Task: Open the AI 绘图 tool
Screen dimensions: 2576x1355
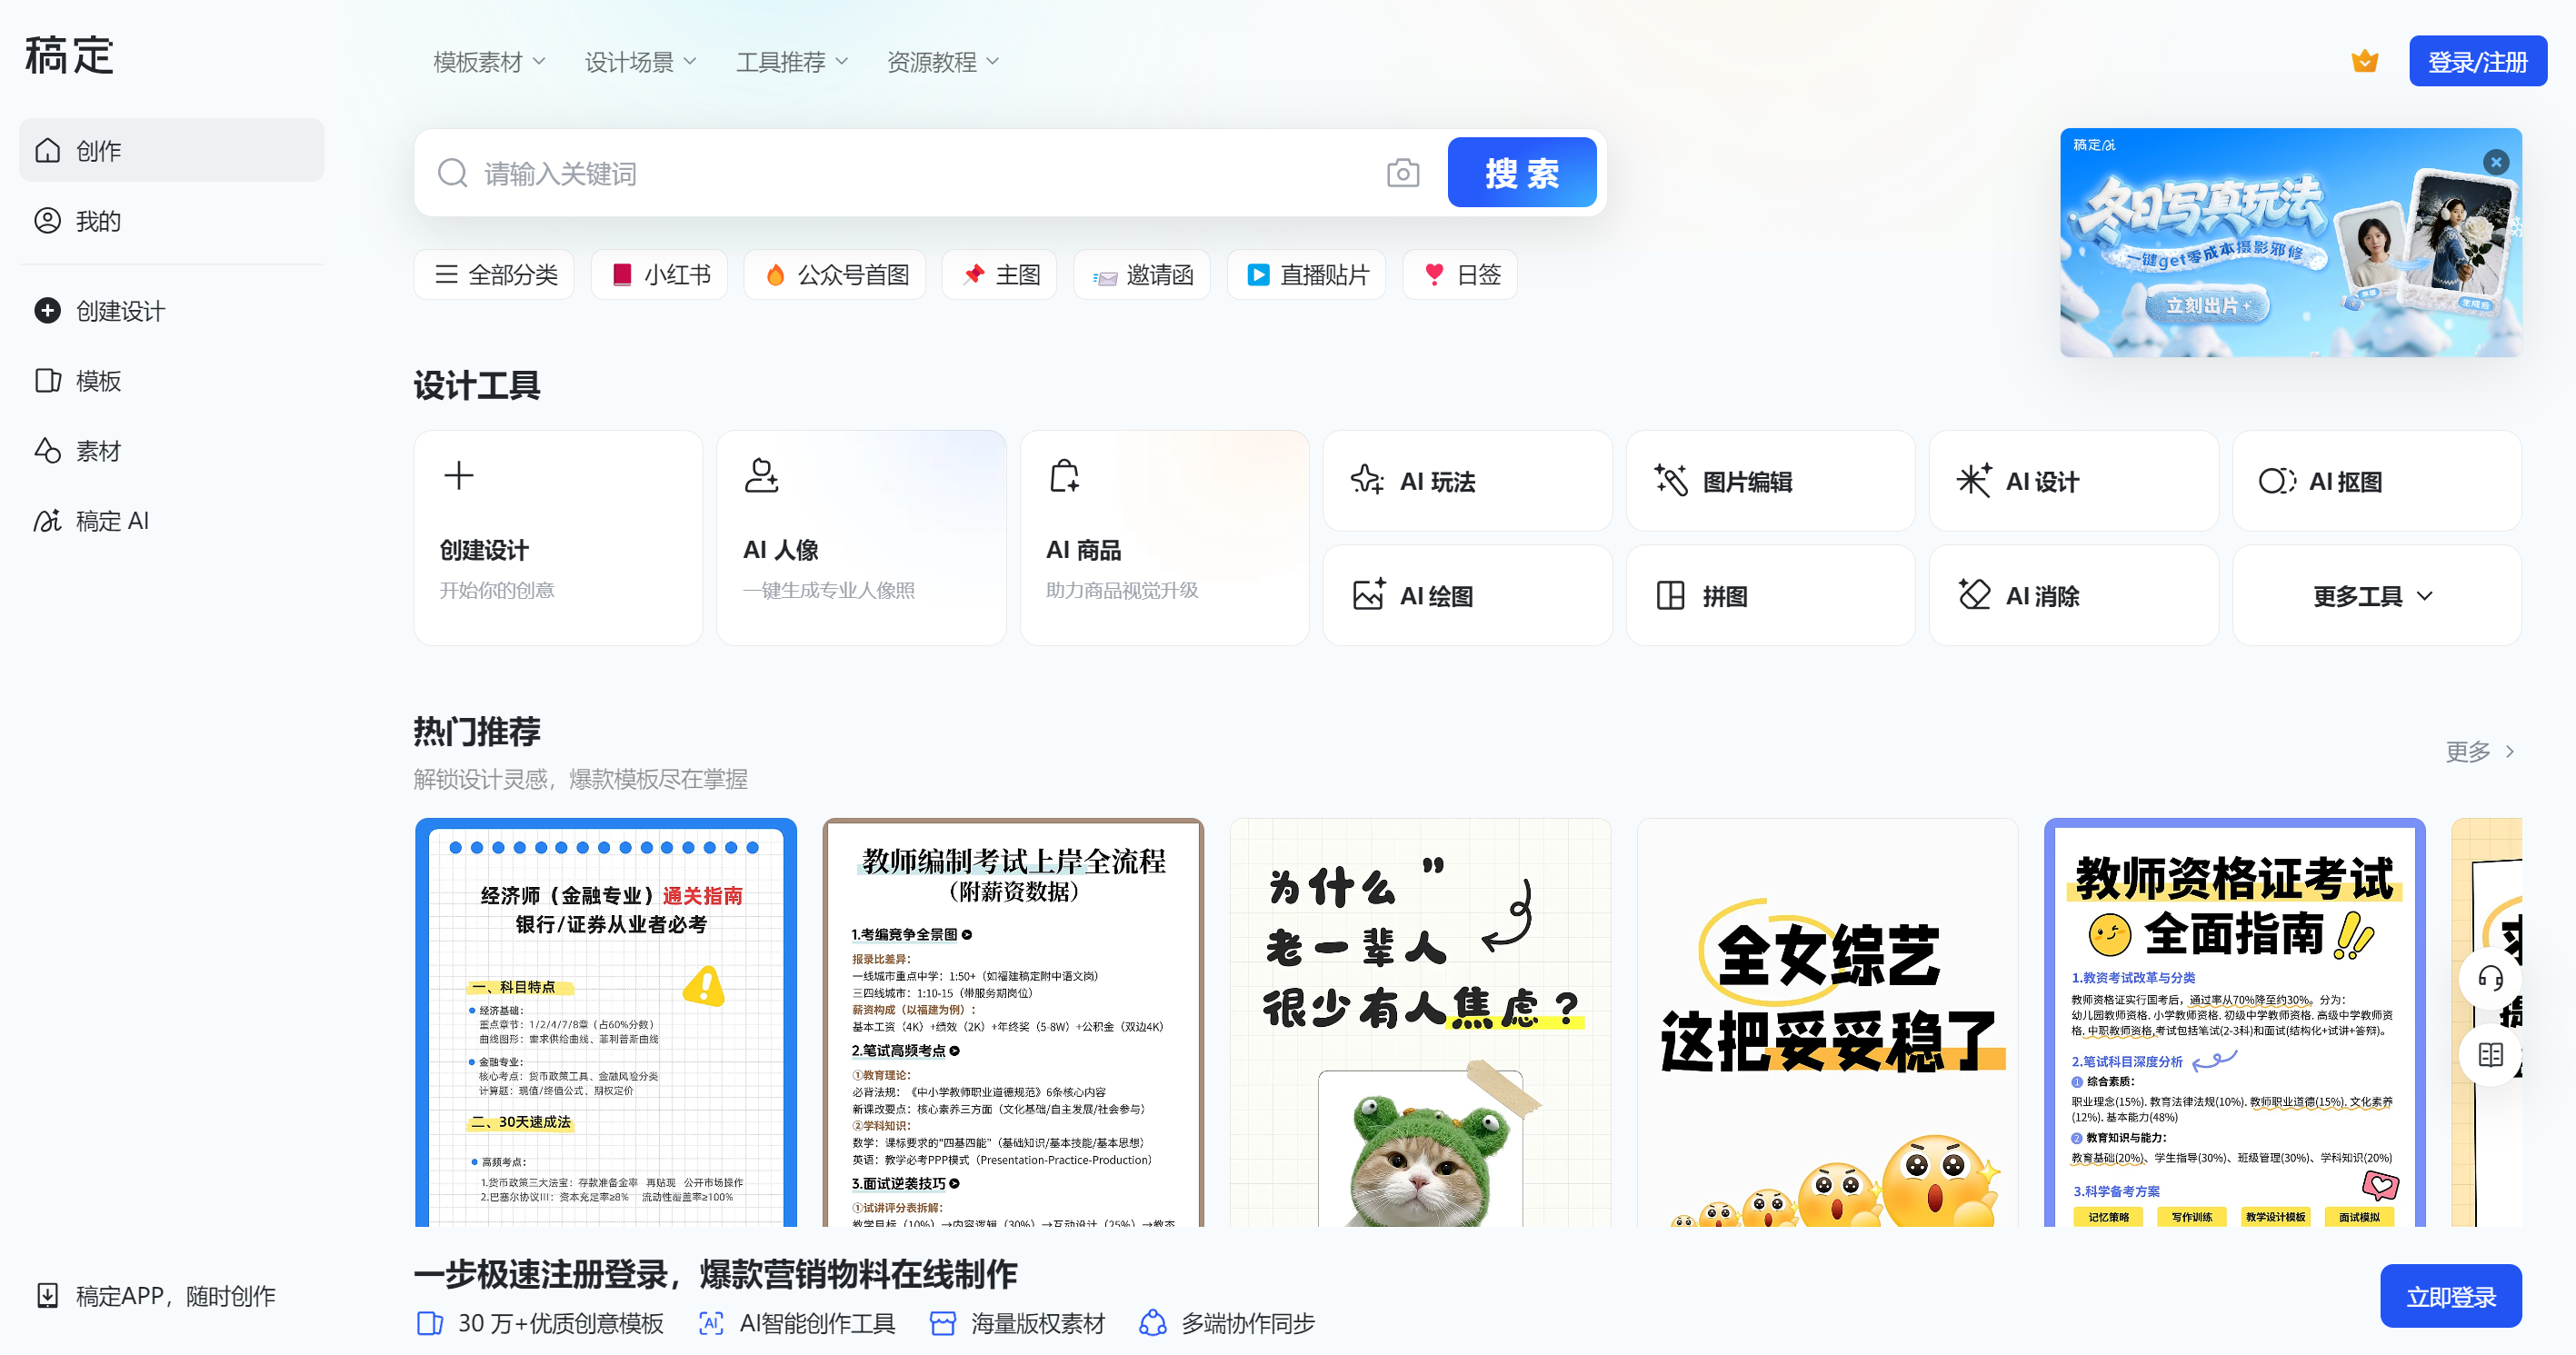Action: click(1466, 595)
